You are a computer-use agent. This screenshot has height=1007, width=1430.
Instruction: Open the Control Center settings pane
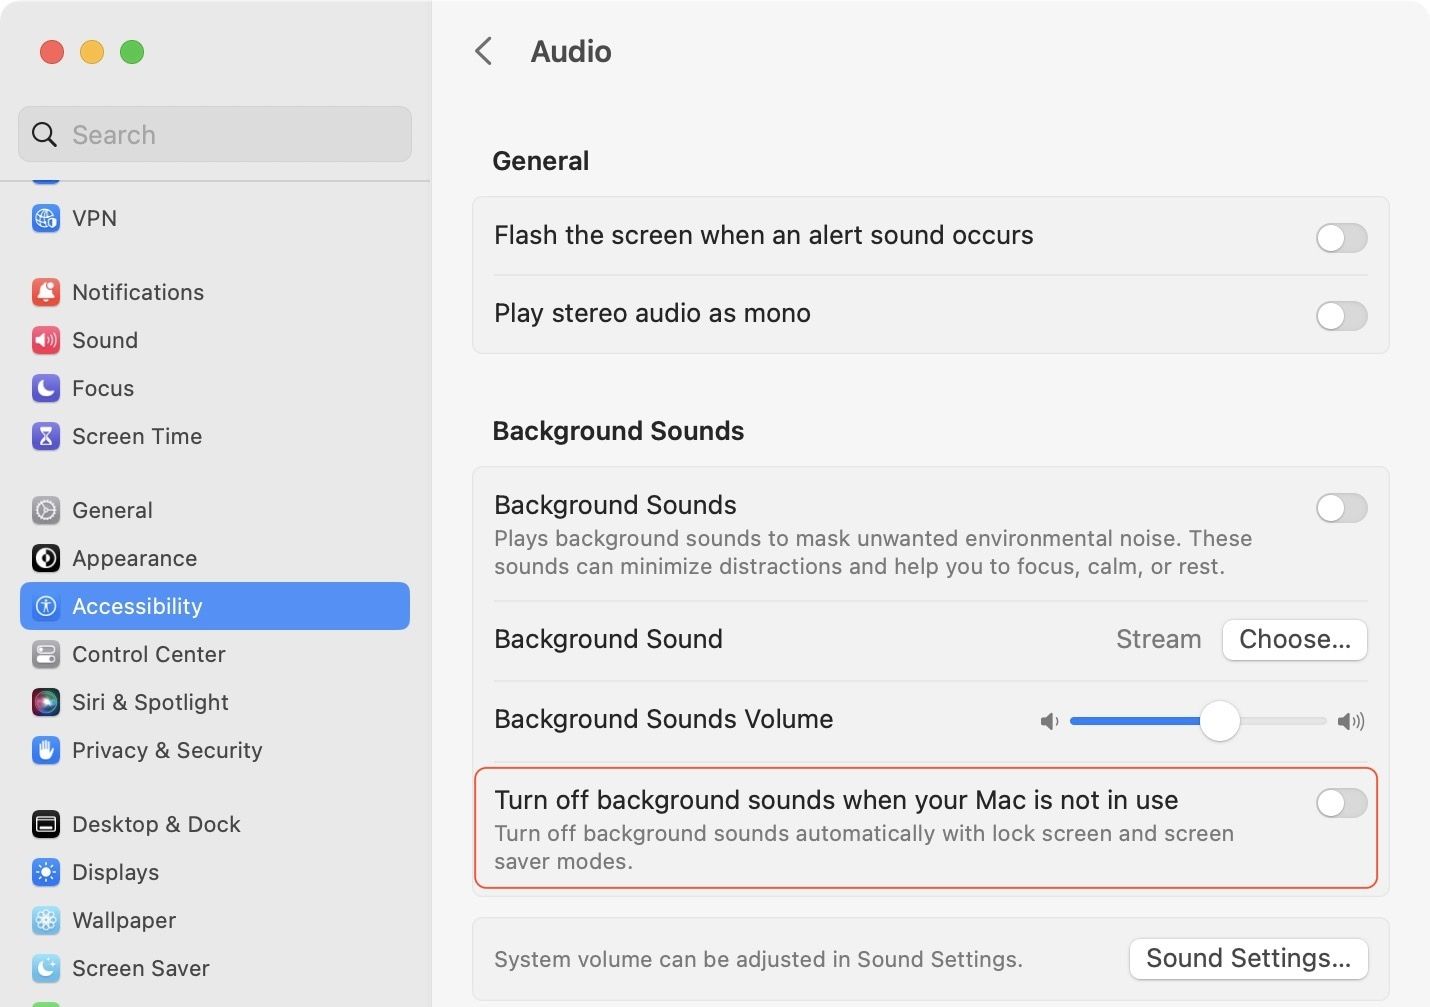coord(148,654)
